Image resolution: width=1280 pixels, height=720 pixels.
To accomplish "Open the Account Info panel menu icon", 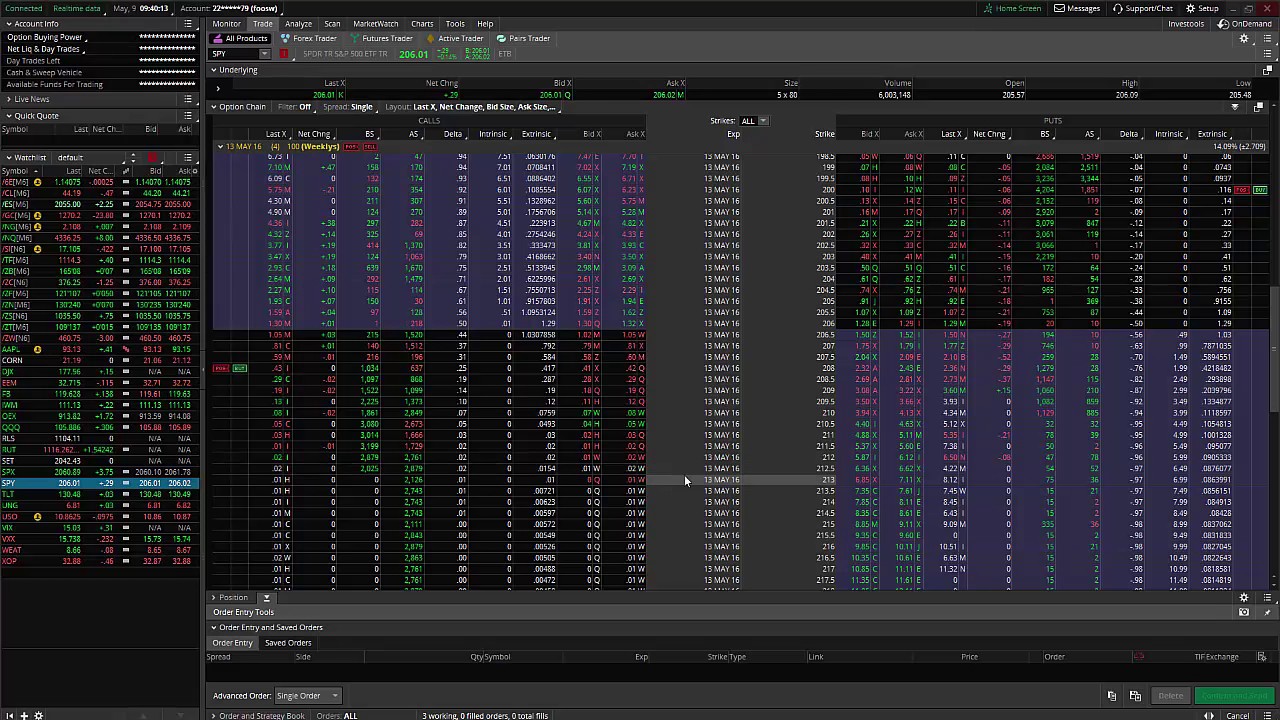I will coord(188,24).
